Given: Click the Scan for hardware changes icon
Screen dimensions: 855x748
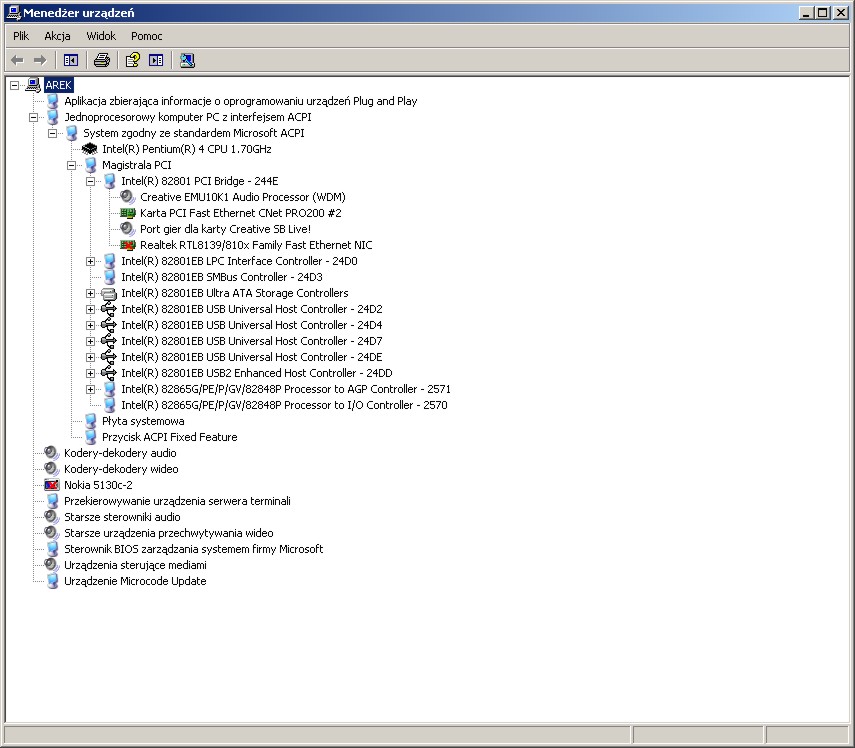Looking at the screenshot, I should point(187,60).
